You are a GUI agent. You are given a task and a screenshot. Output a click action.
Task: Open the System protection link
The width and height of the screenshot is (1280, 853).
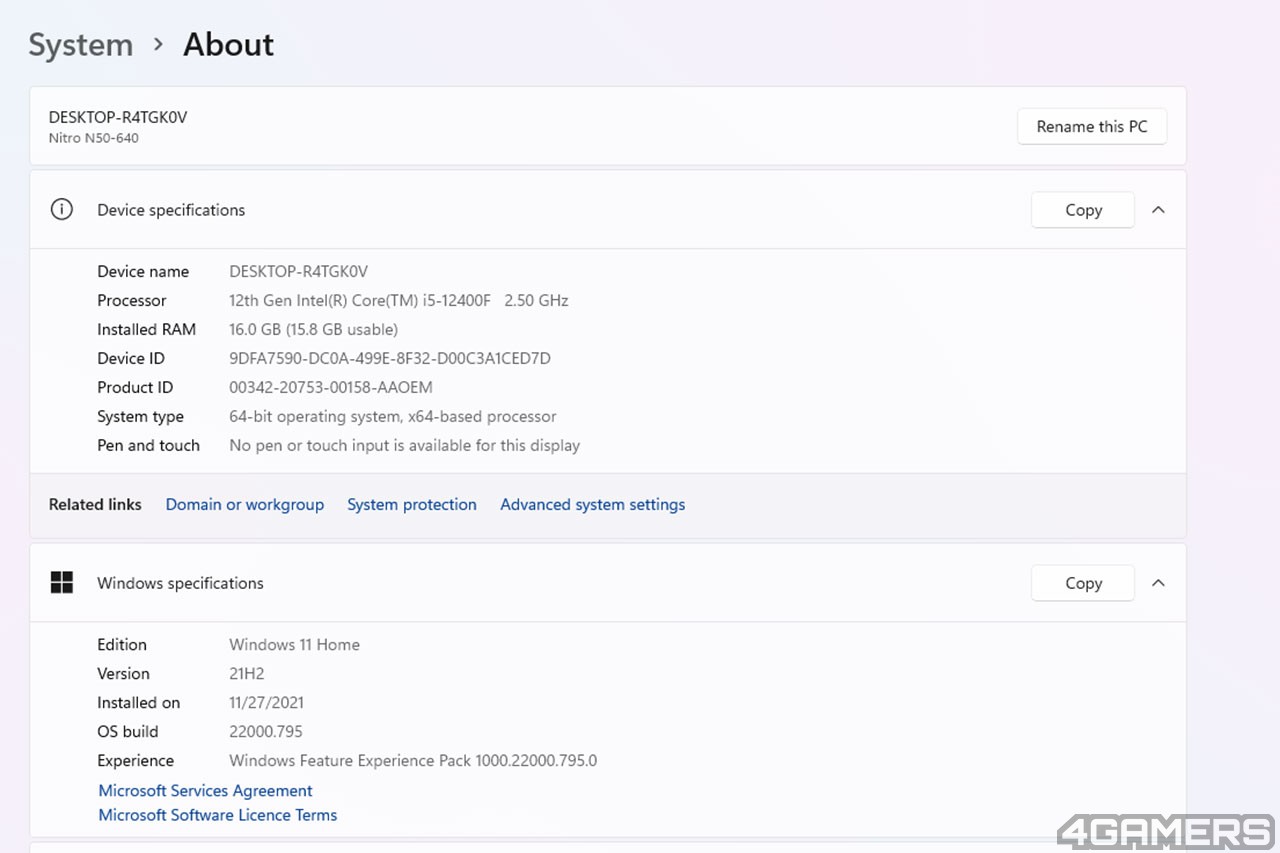(x=412, y=505)
